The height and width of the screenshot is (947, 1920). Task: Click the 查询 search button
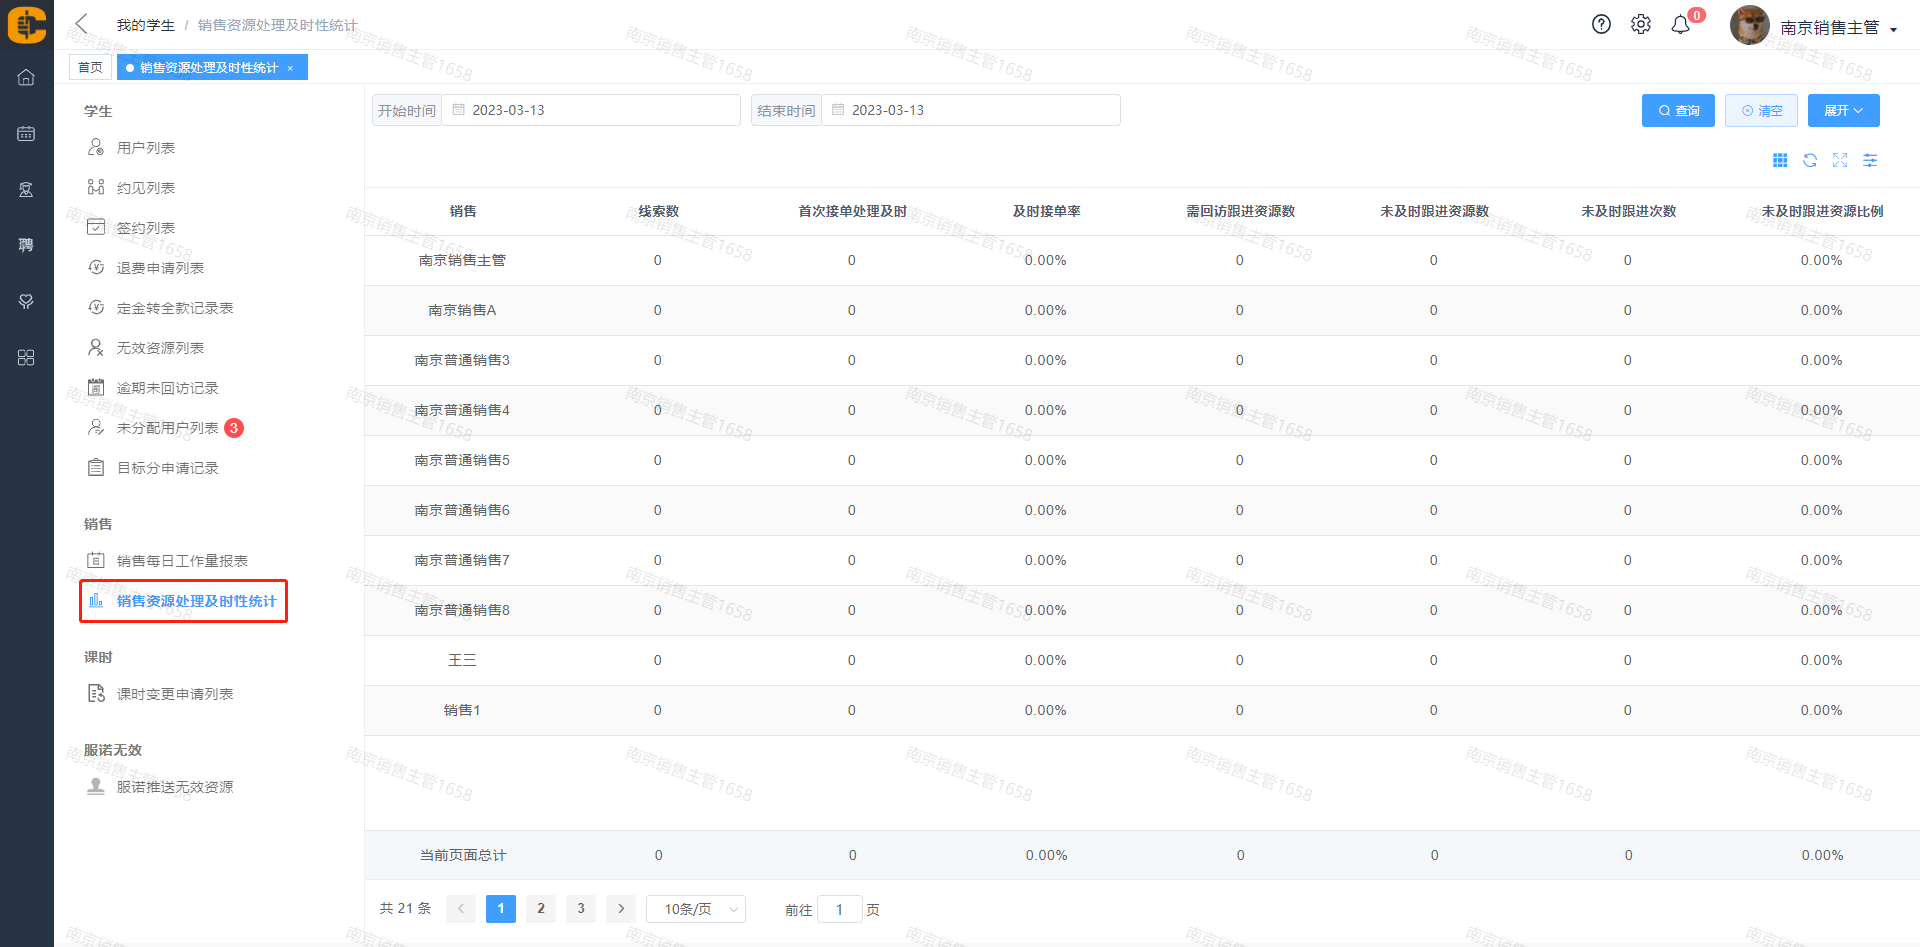[x=1678, y=111]
